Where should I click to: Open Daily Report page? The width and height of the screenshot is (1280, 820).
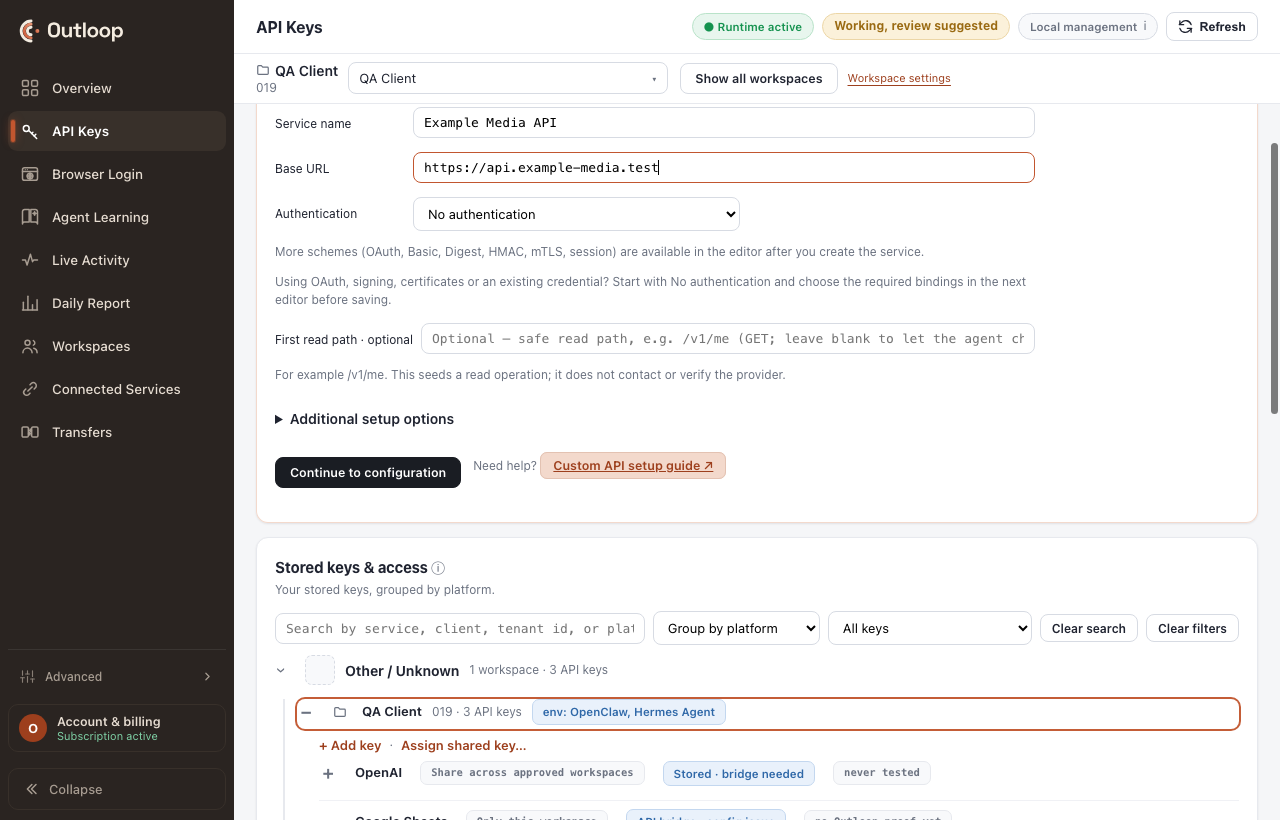(x=117, y=303)
